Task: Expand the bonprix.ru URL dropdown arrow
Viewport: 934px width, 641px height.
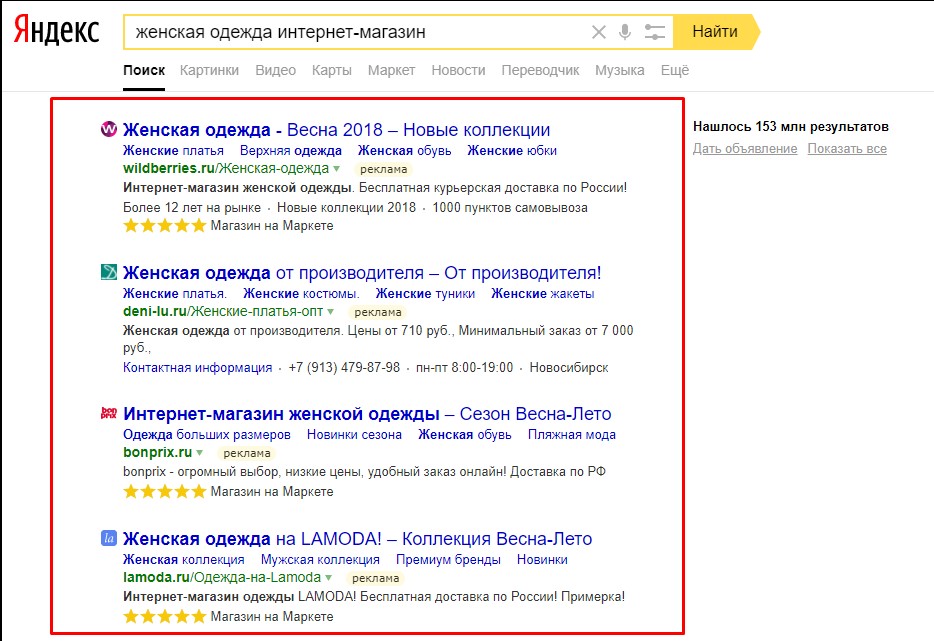Action: tap(200, 453)
